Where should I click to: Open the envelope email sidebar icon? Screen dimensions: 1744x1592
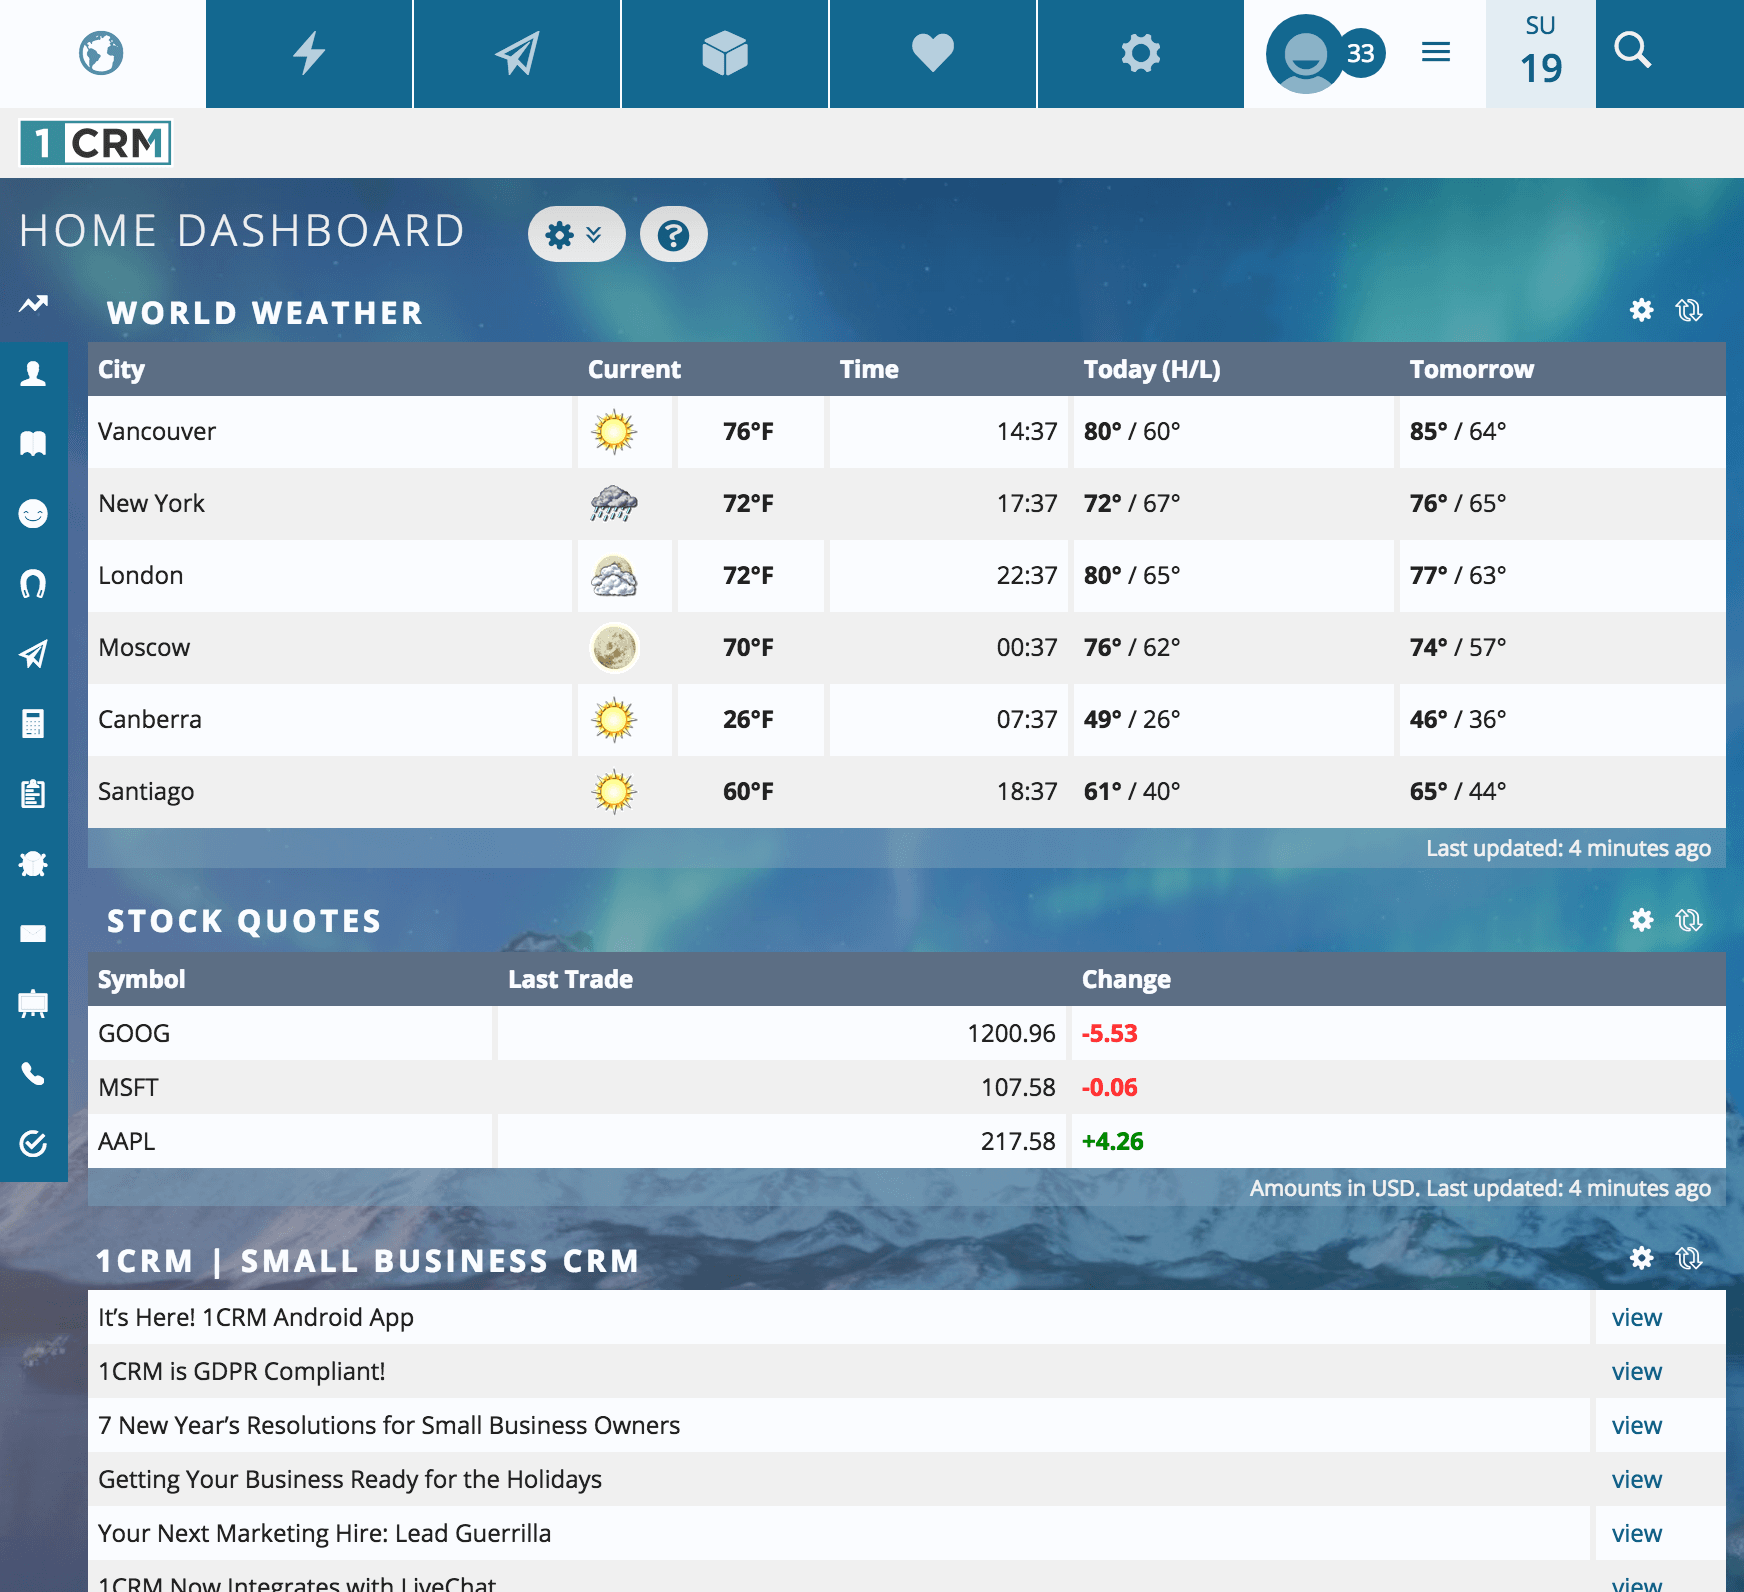pyautogui.click(x=33, y=933)
